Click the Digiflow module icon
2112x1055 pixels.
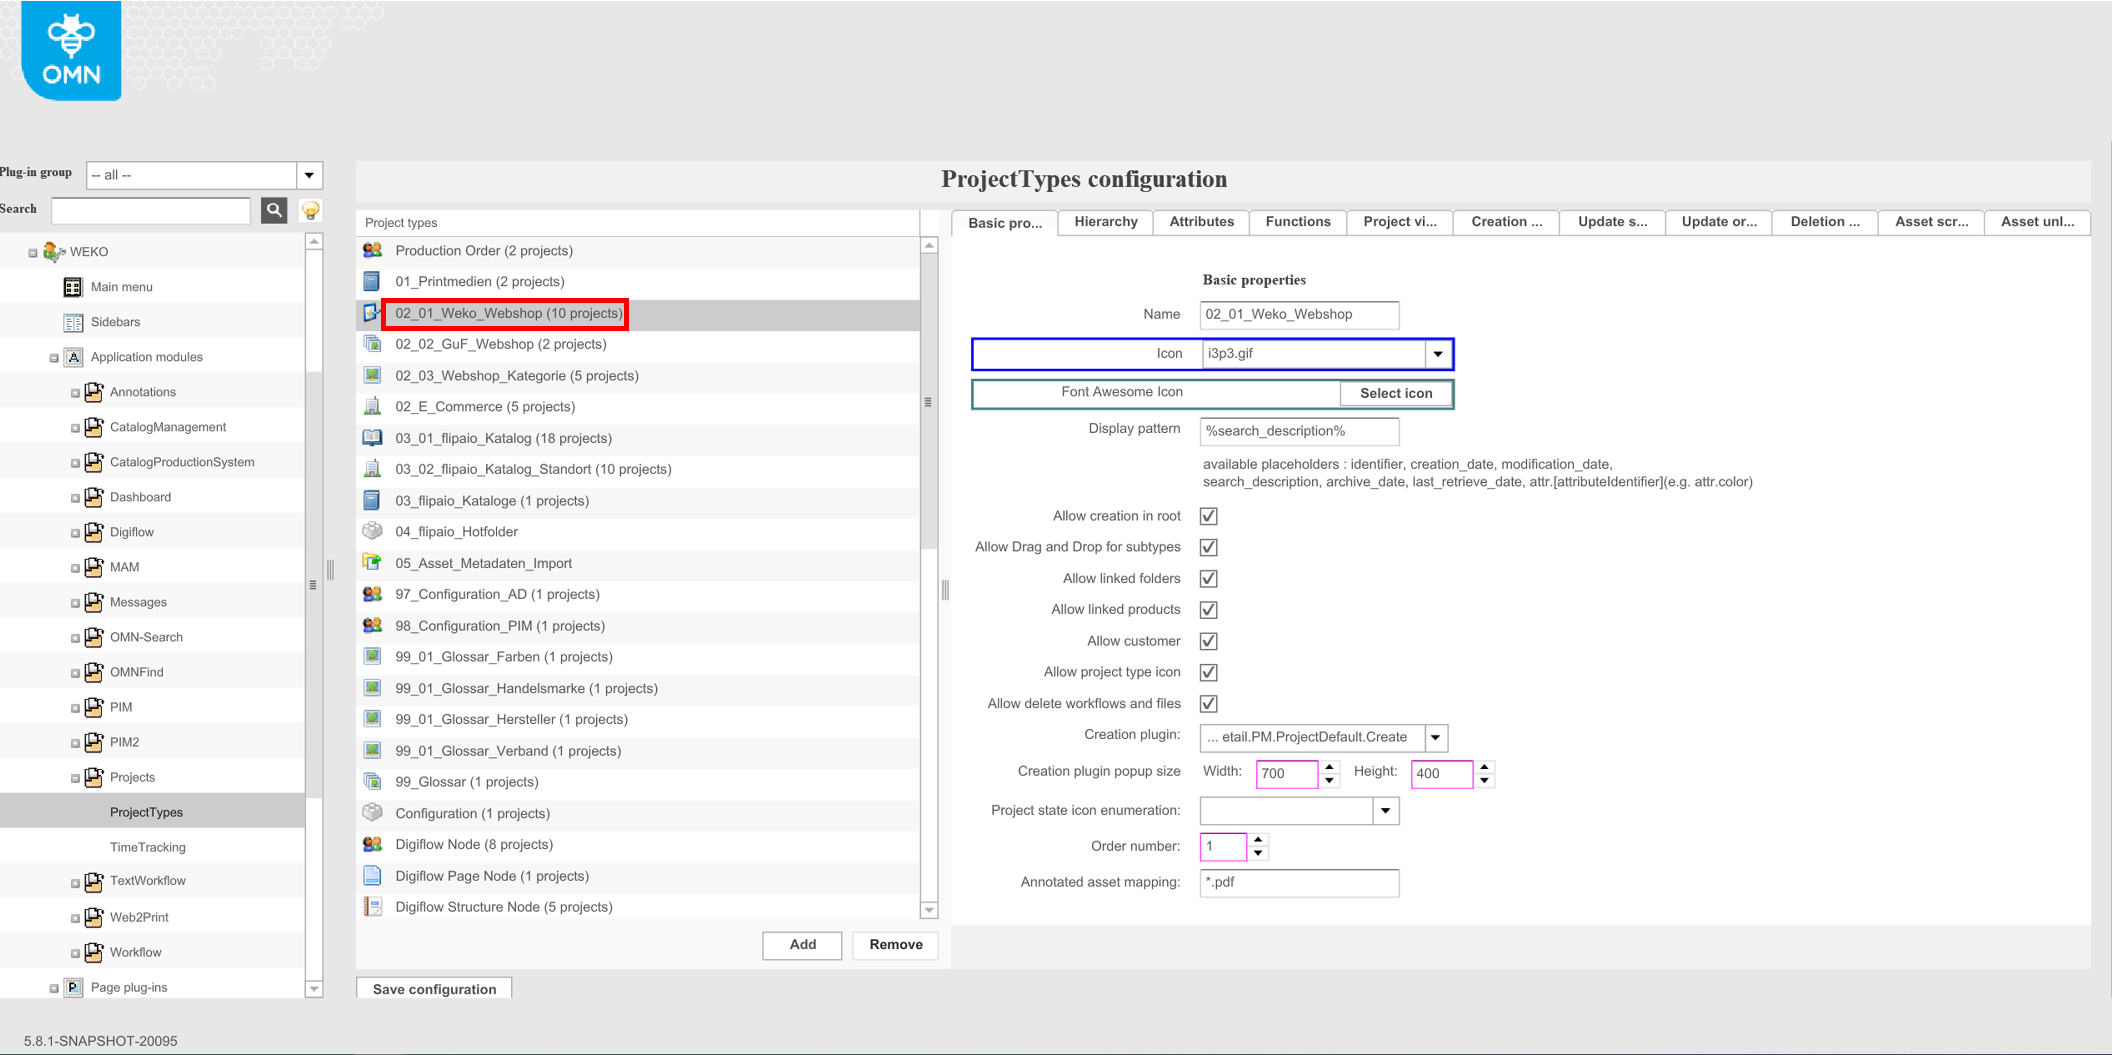(x=93, y=531)
